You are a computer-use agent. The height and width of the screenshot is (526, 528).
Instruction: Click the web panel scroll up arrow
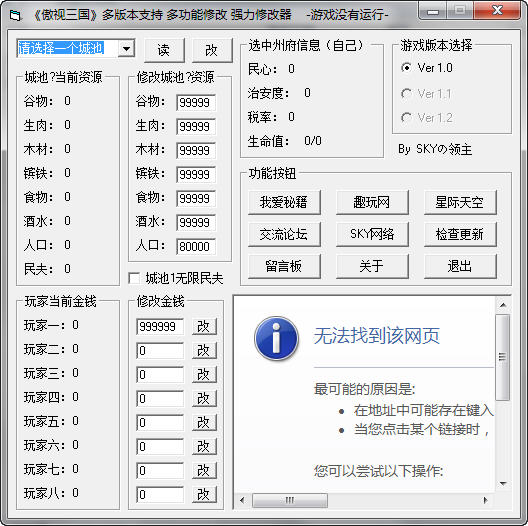pyautogui.click(x=503, y=305)
